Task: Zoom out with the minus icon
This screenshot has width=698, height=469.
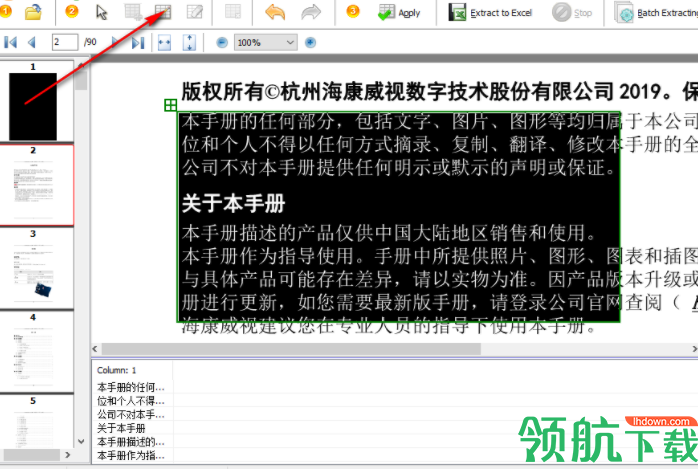Action: [222, 43]
